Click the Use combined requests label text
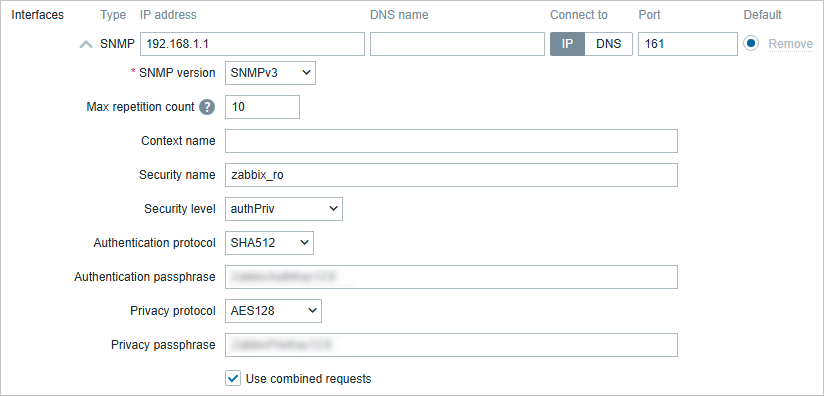Screen dimensions: 824x396 pyautogui.click(x=308, y=379)
